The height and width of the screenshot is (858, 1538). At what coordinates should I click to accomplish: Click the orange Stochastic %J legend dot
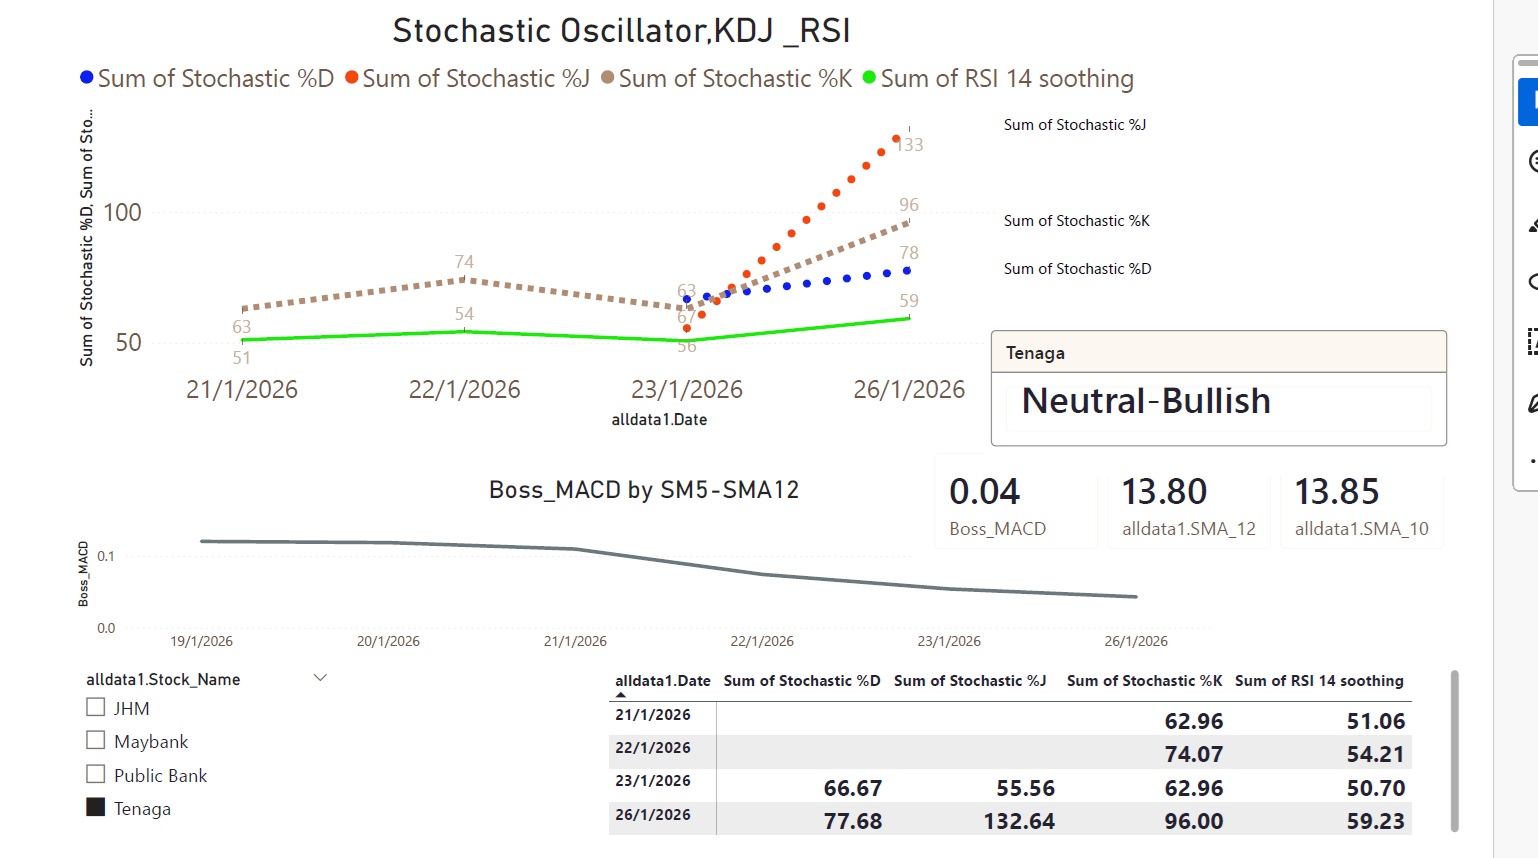pos(352,78)
